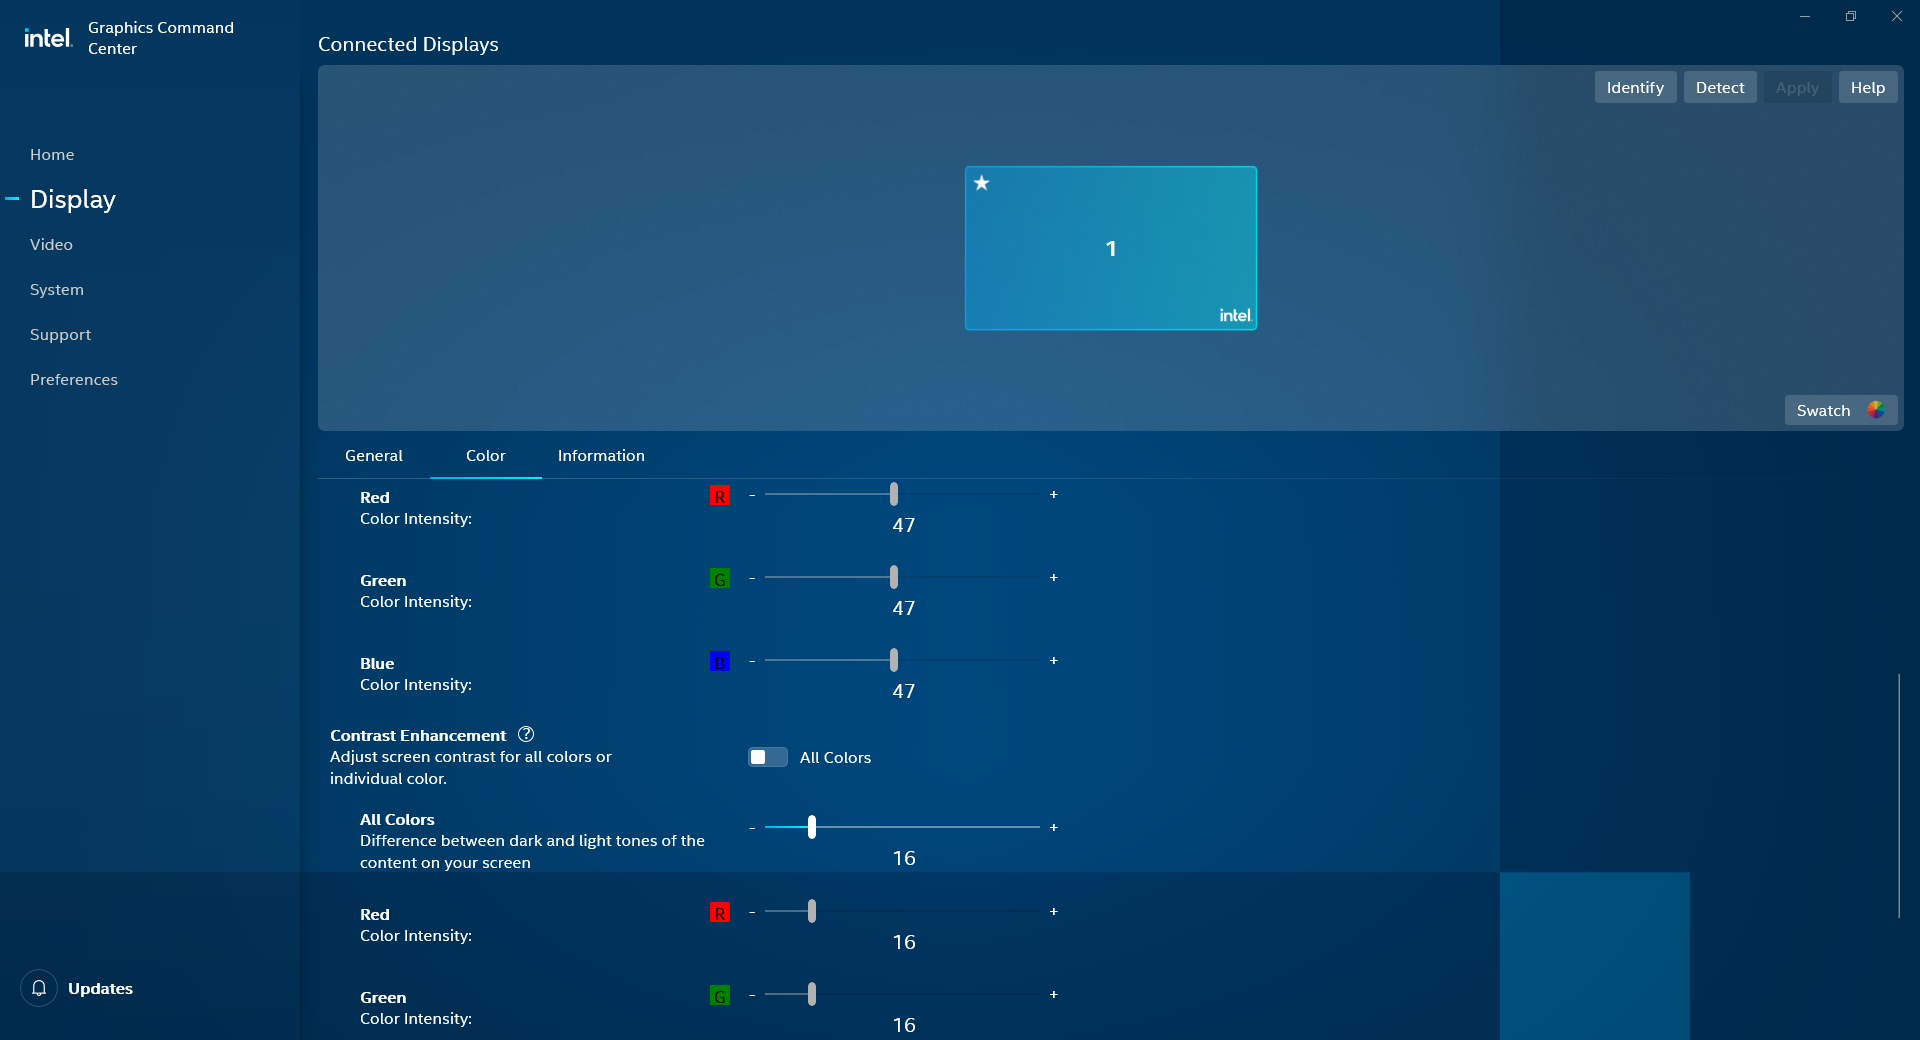Click the 'Contrast Enhancement' heading text

coord(418,735)
